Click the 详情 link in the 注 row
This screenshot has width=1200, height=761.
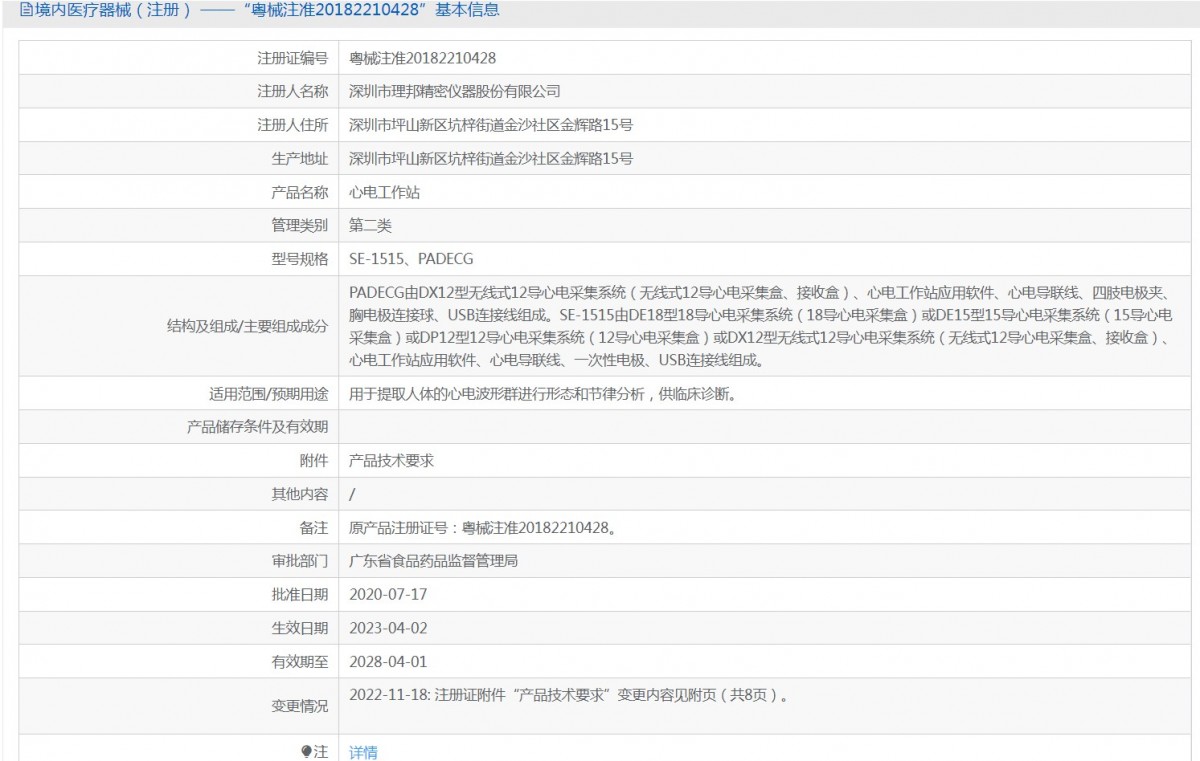coord(363,752)
